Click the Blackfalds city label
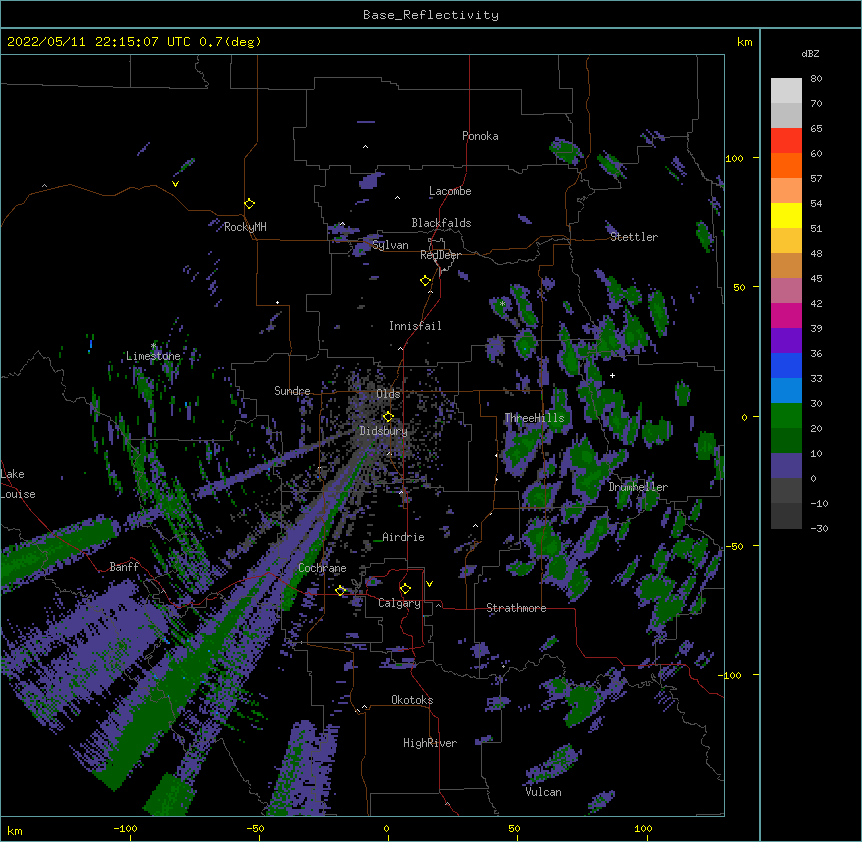Screen dimensions: 862x842 [x=441, y=223]
